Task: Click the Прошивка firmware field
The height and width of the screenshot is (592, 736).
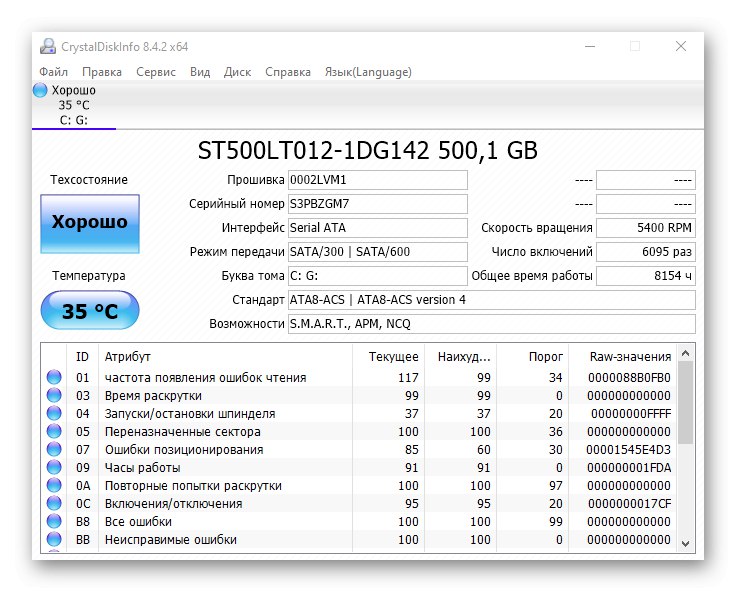Action: tap(377, 180)
